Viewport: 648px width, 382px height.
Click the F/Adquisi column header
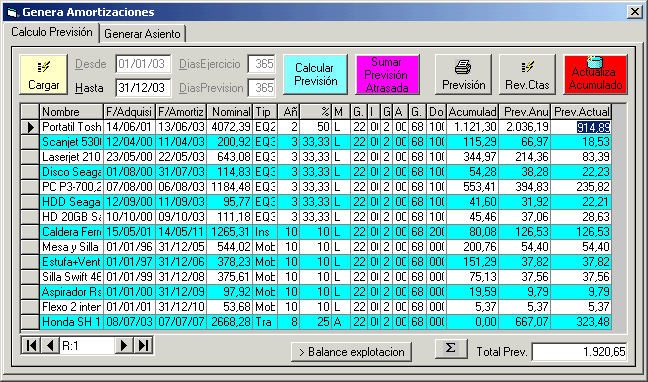129,112
